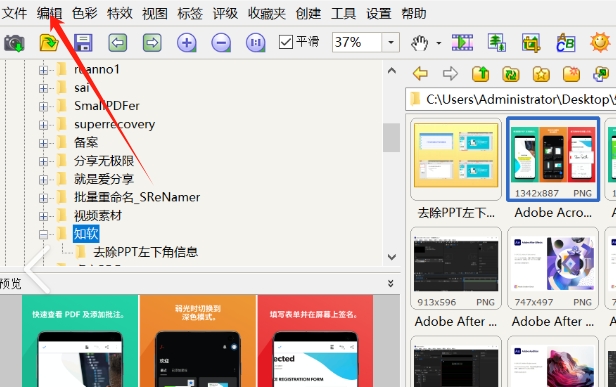Click the CB batch rename icon
The width and height of the screenshot is (616, 387).
pyautogui.click(x=566, y=42)
